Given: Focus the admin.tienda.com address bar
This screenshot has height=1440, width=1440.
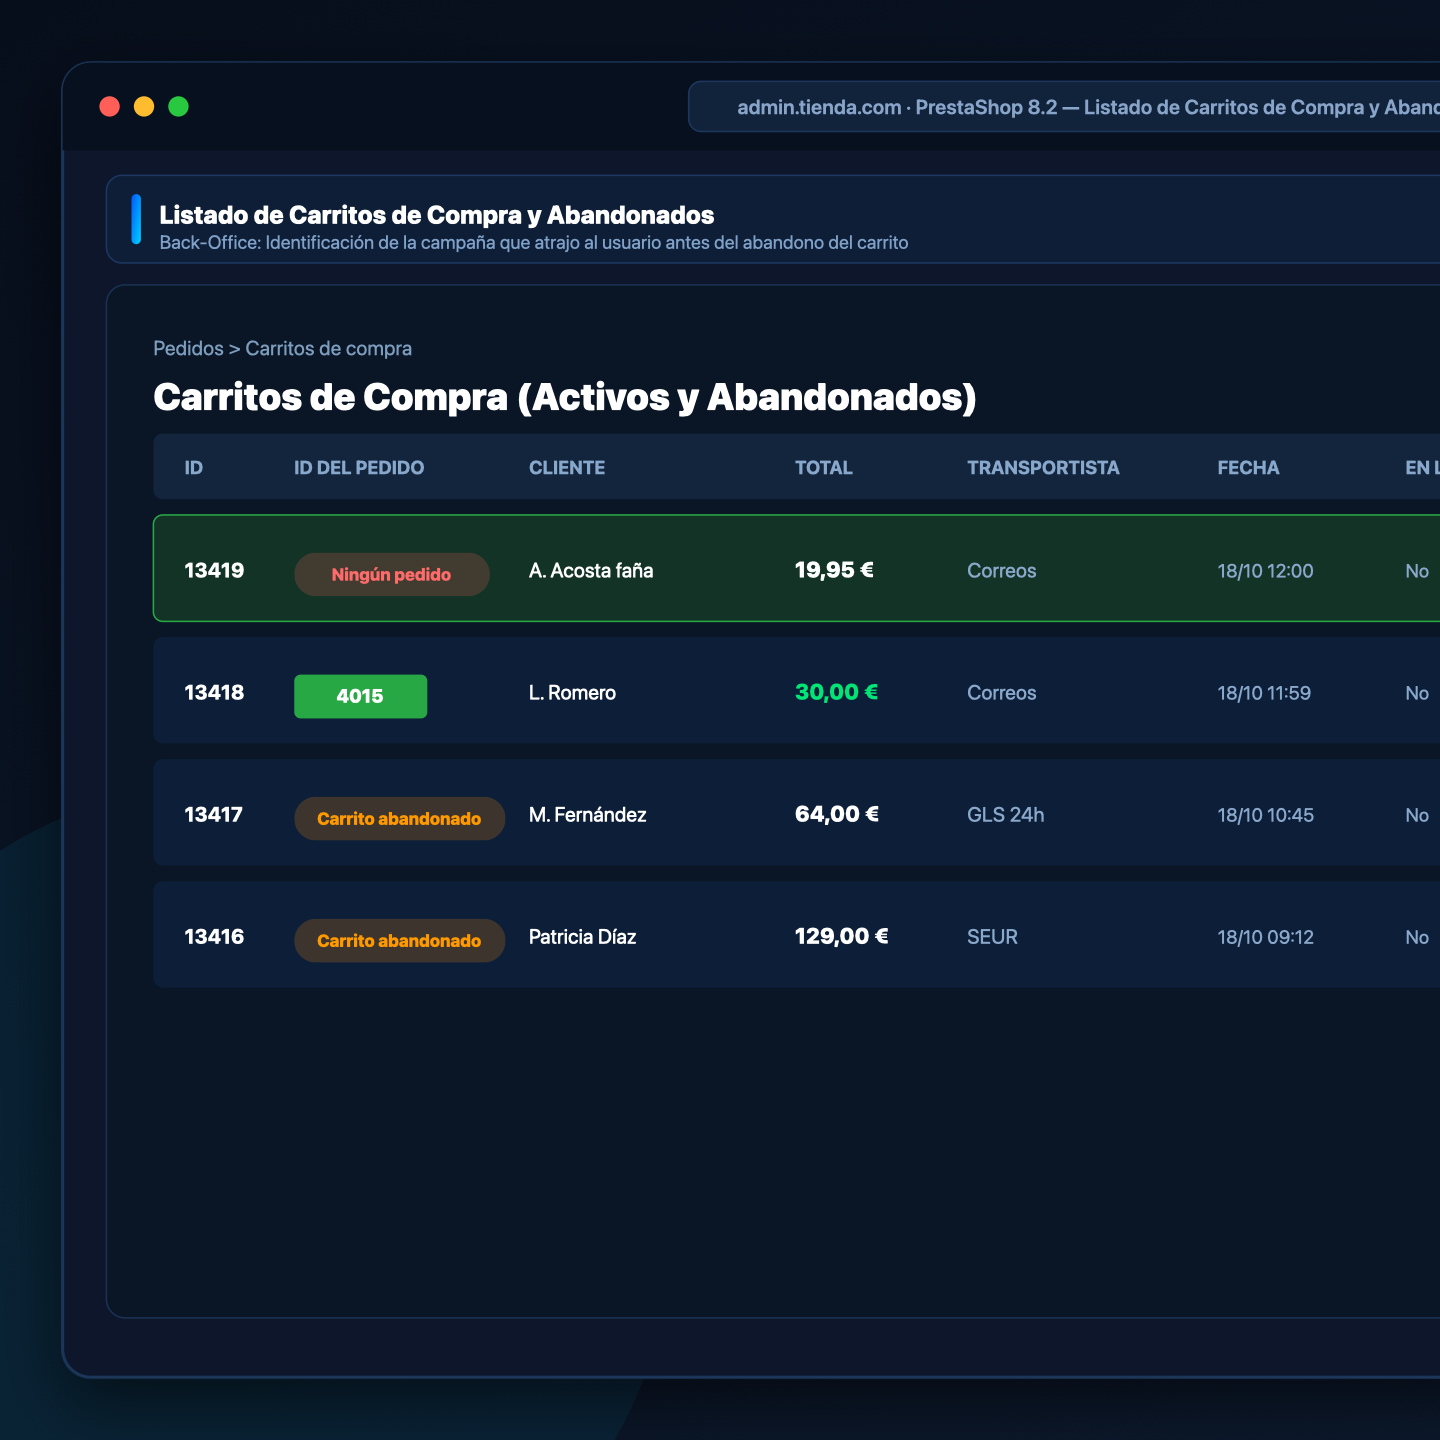Looking at the screenshot, I should [x=1064, y=107].
